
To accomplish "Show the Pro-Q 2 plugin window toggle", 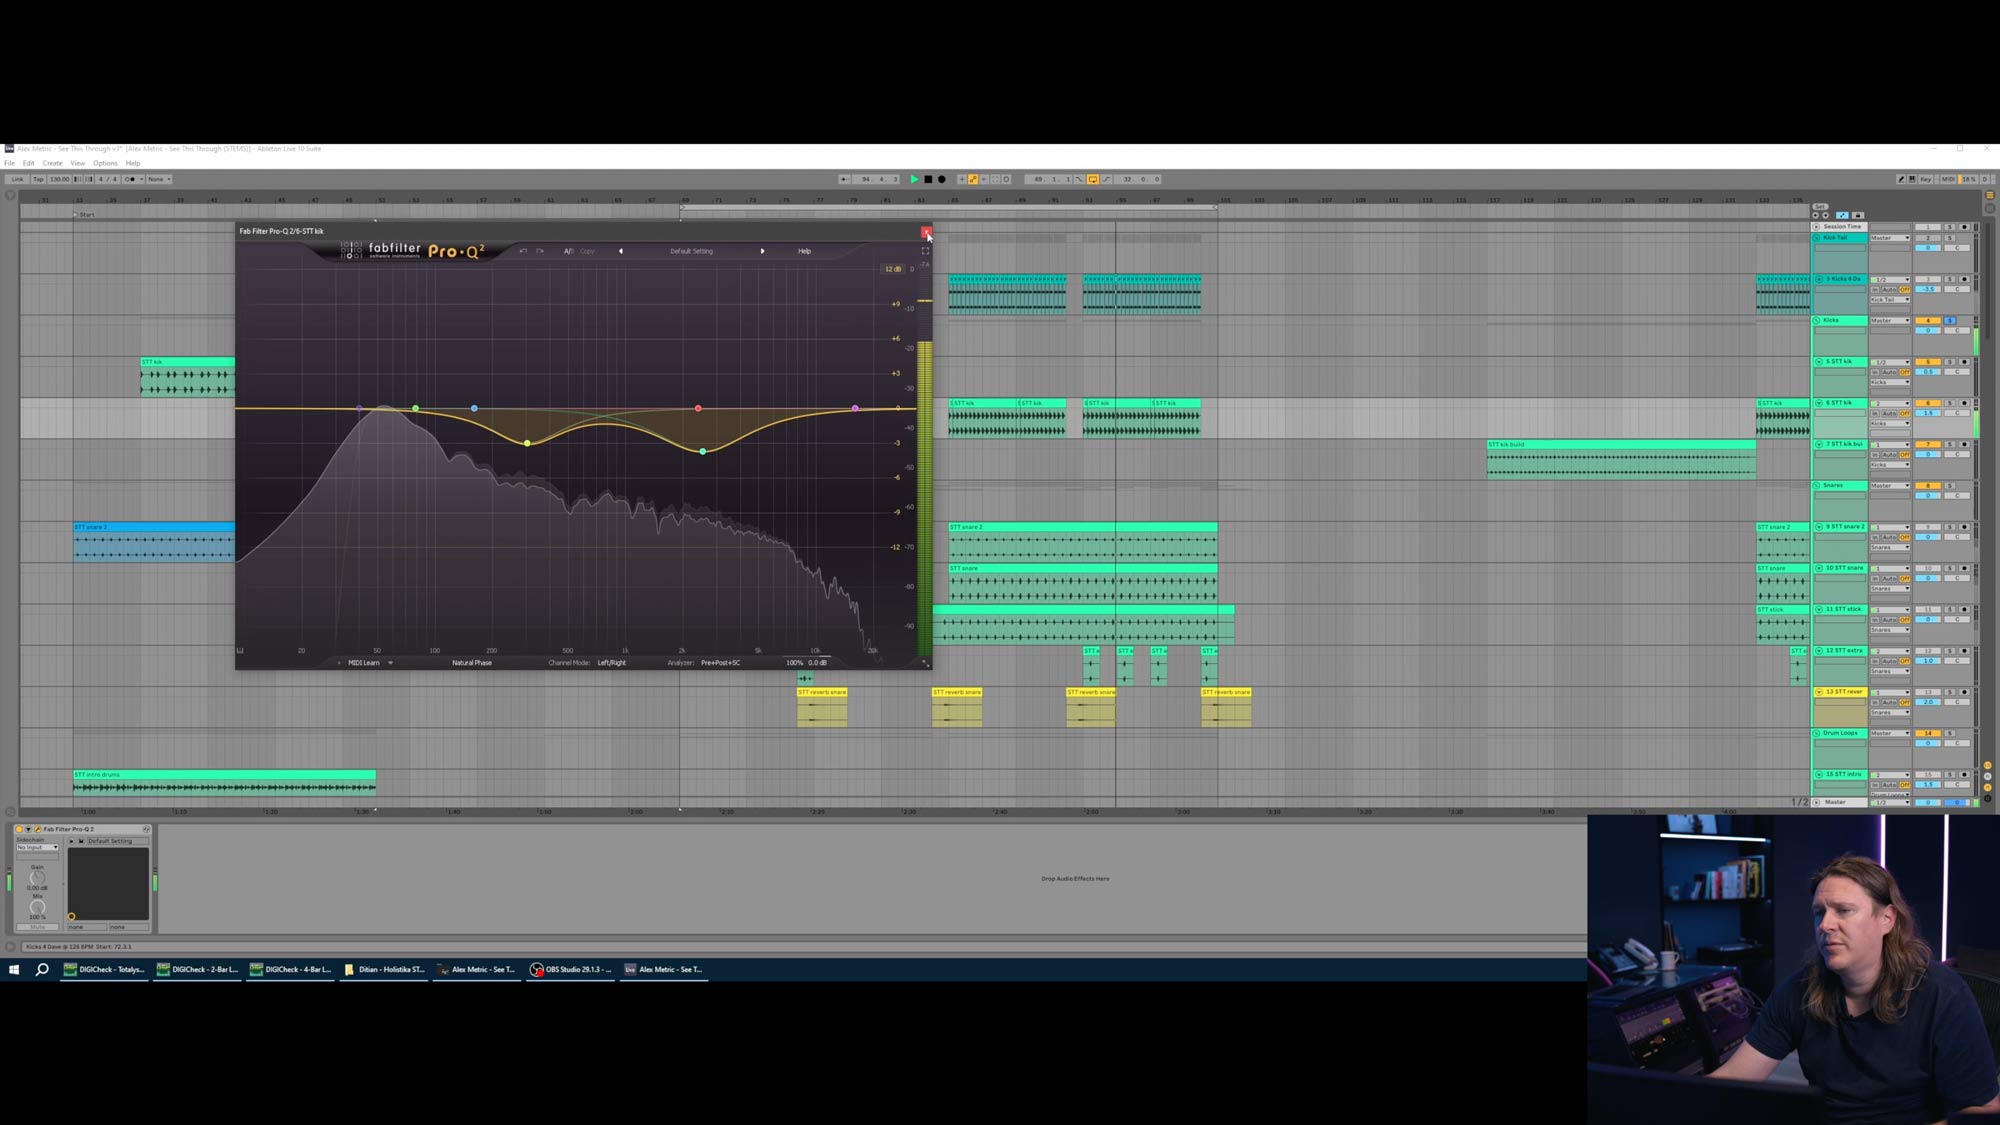I will point(38,829).
